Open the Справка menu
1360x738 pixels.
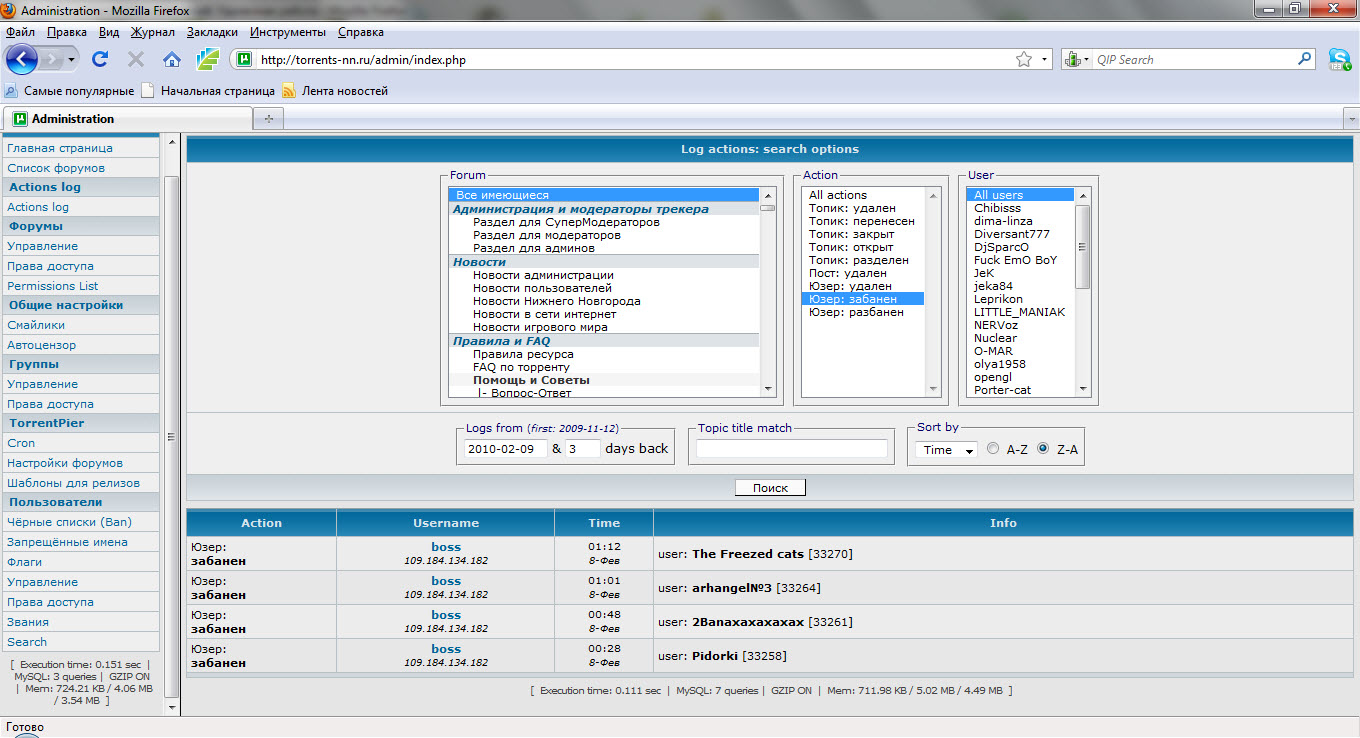(360, 32)
